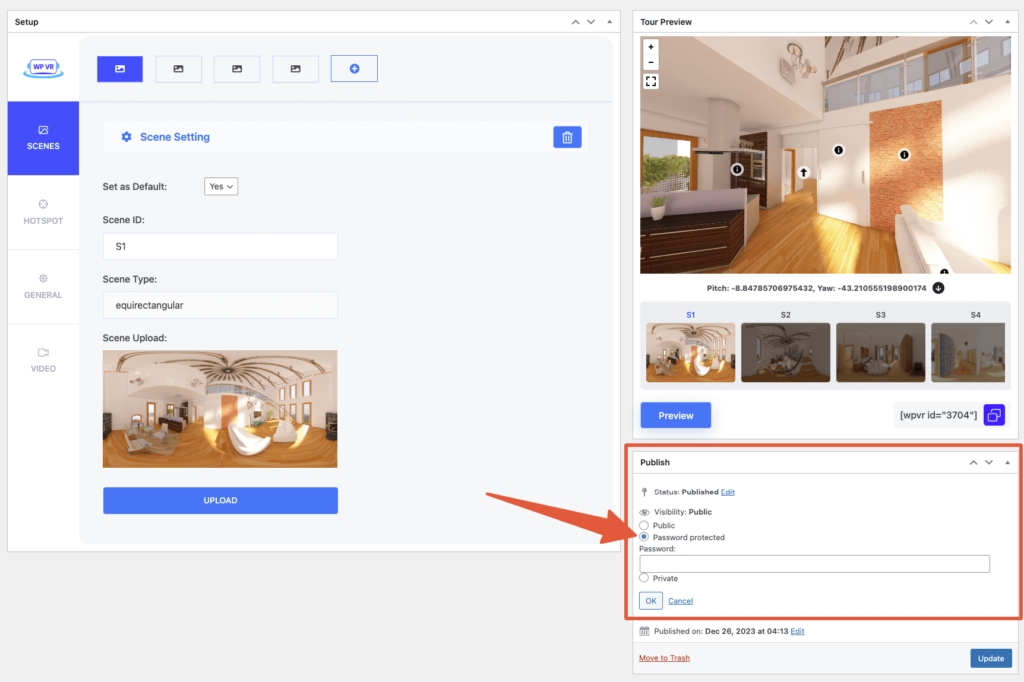Click the arrow scene hotspot in preview
This screenshot has width=1024, height=682.
click(803, 172)
